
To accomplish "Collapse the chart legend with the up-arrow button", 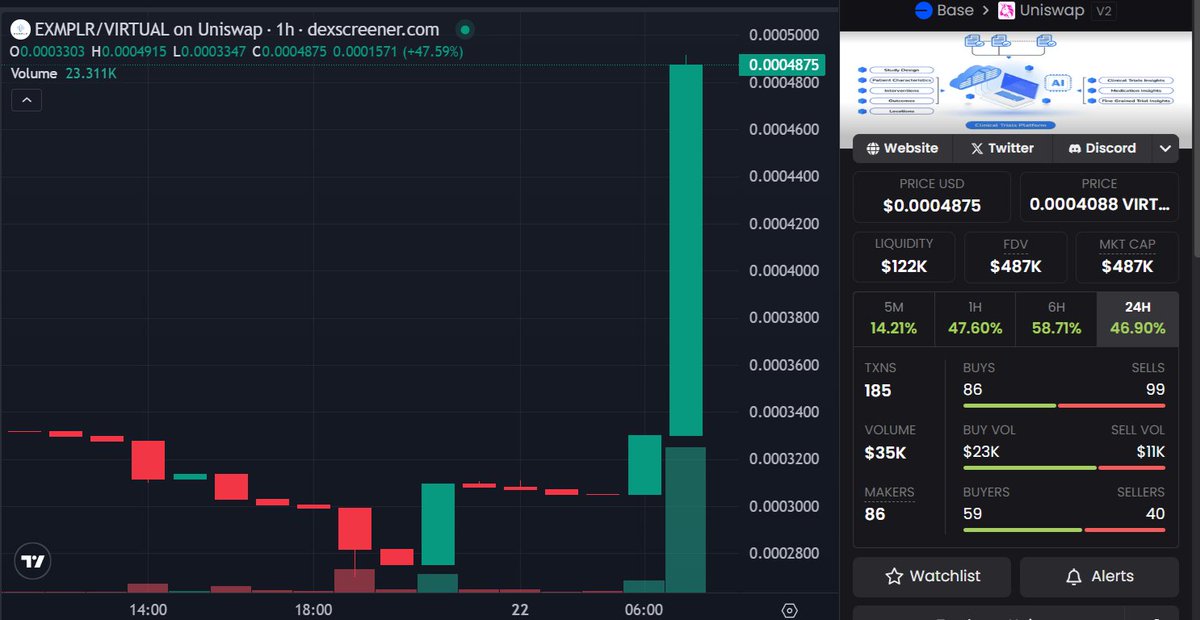I will pos(26,100).
